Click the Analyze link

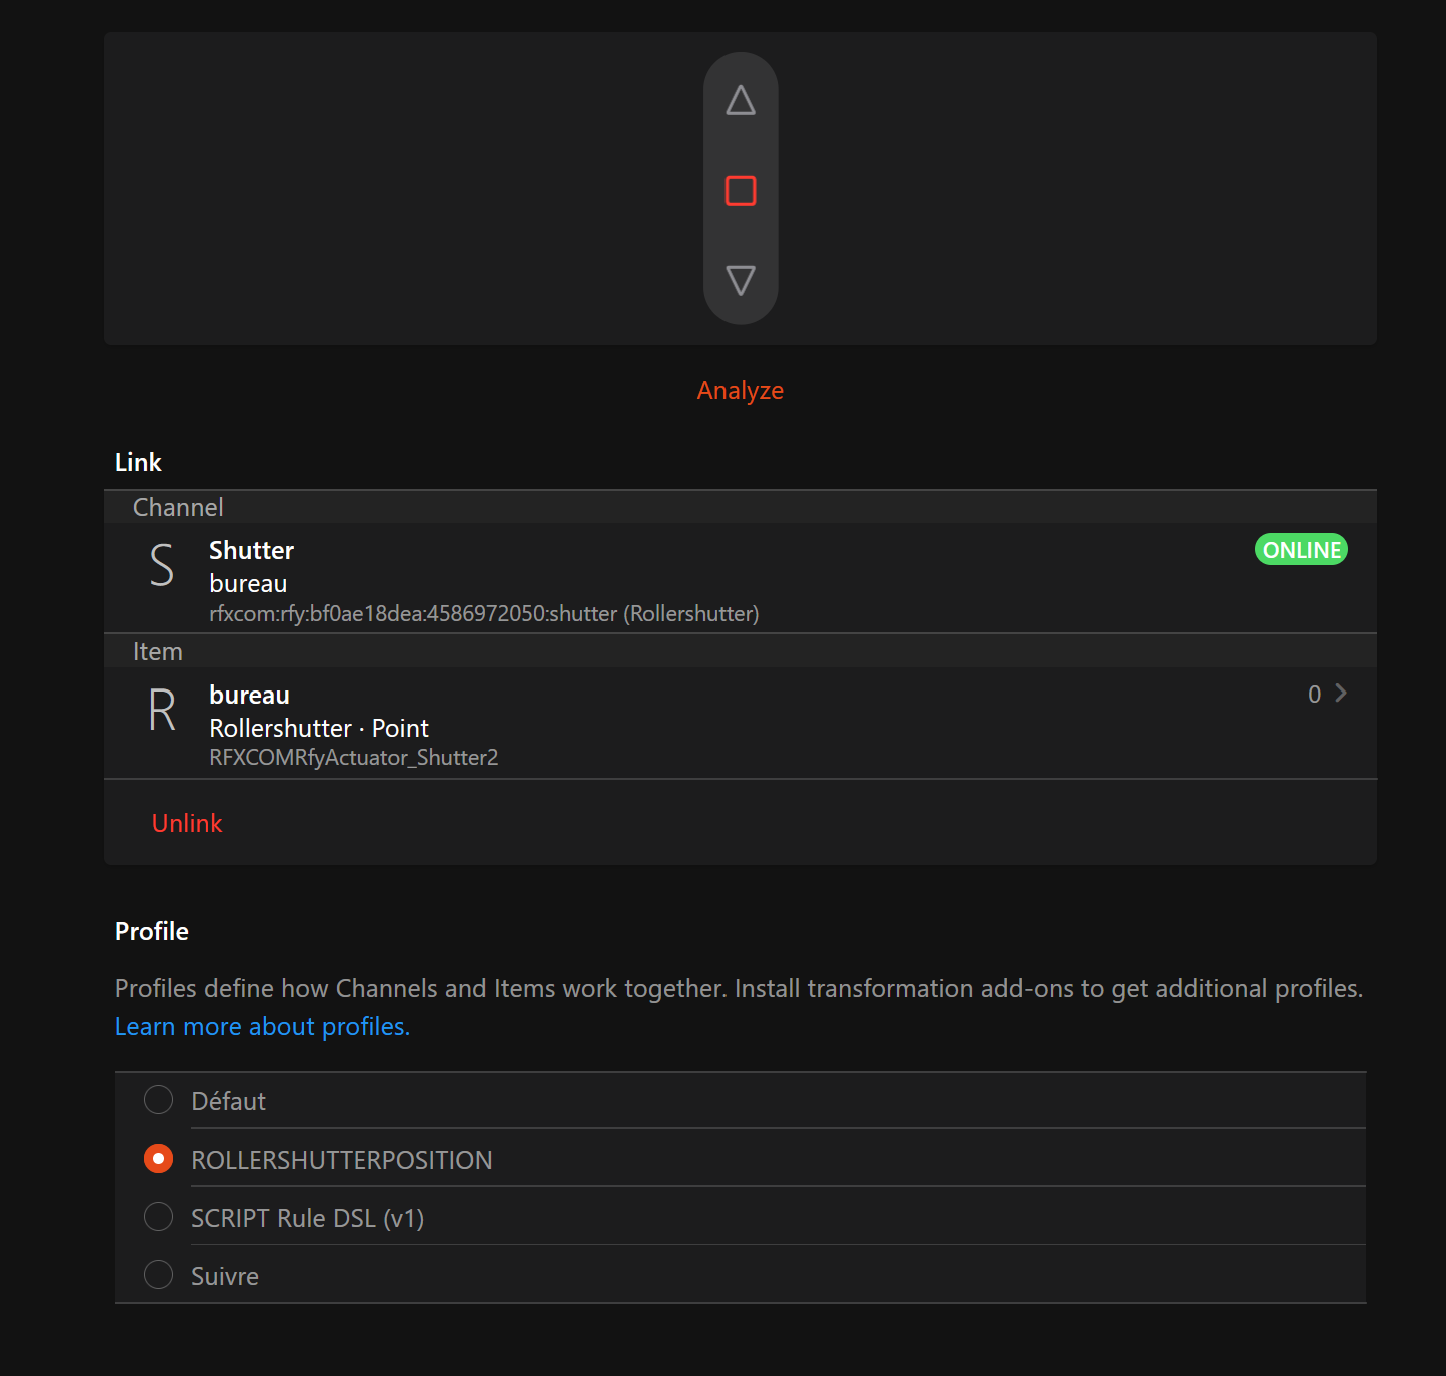click(740, 390)
